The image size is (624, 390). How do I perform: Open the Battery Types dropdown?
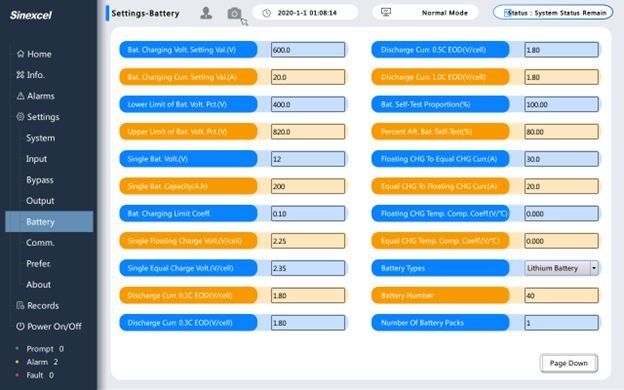pos(561,268)
